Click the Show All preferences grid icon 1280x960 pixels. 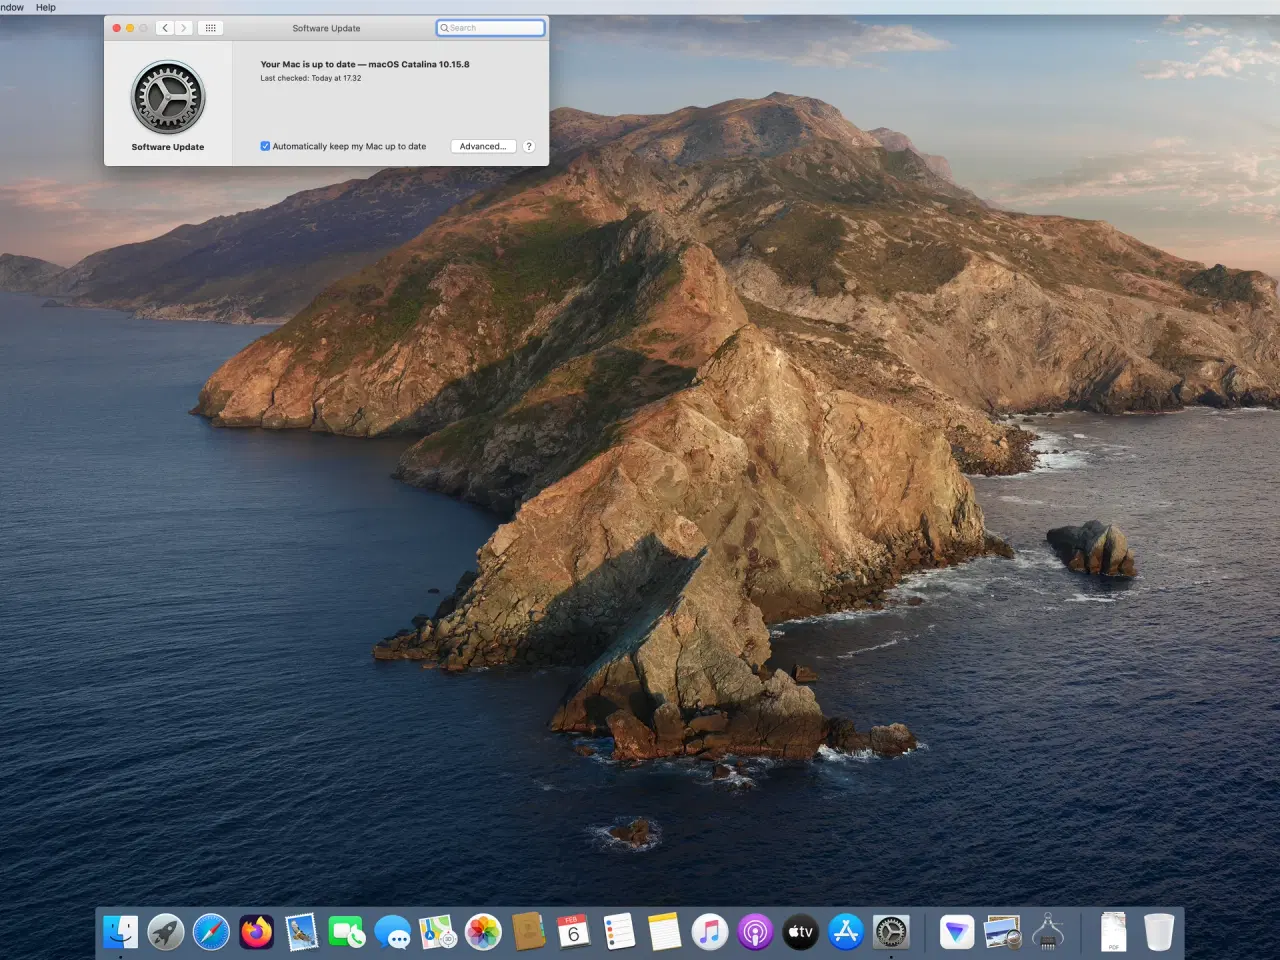[x=210, y=28]
